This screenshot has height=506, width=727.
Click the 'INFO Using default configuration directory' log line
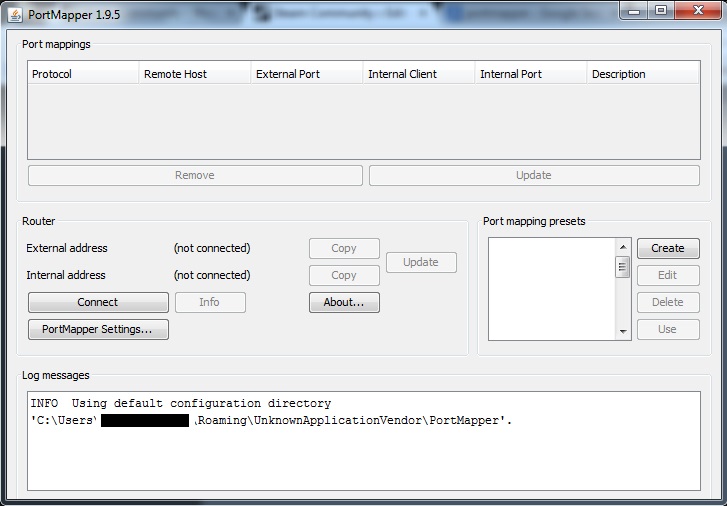(181, 404)
